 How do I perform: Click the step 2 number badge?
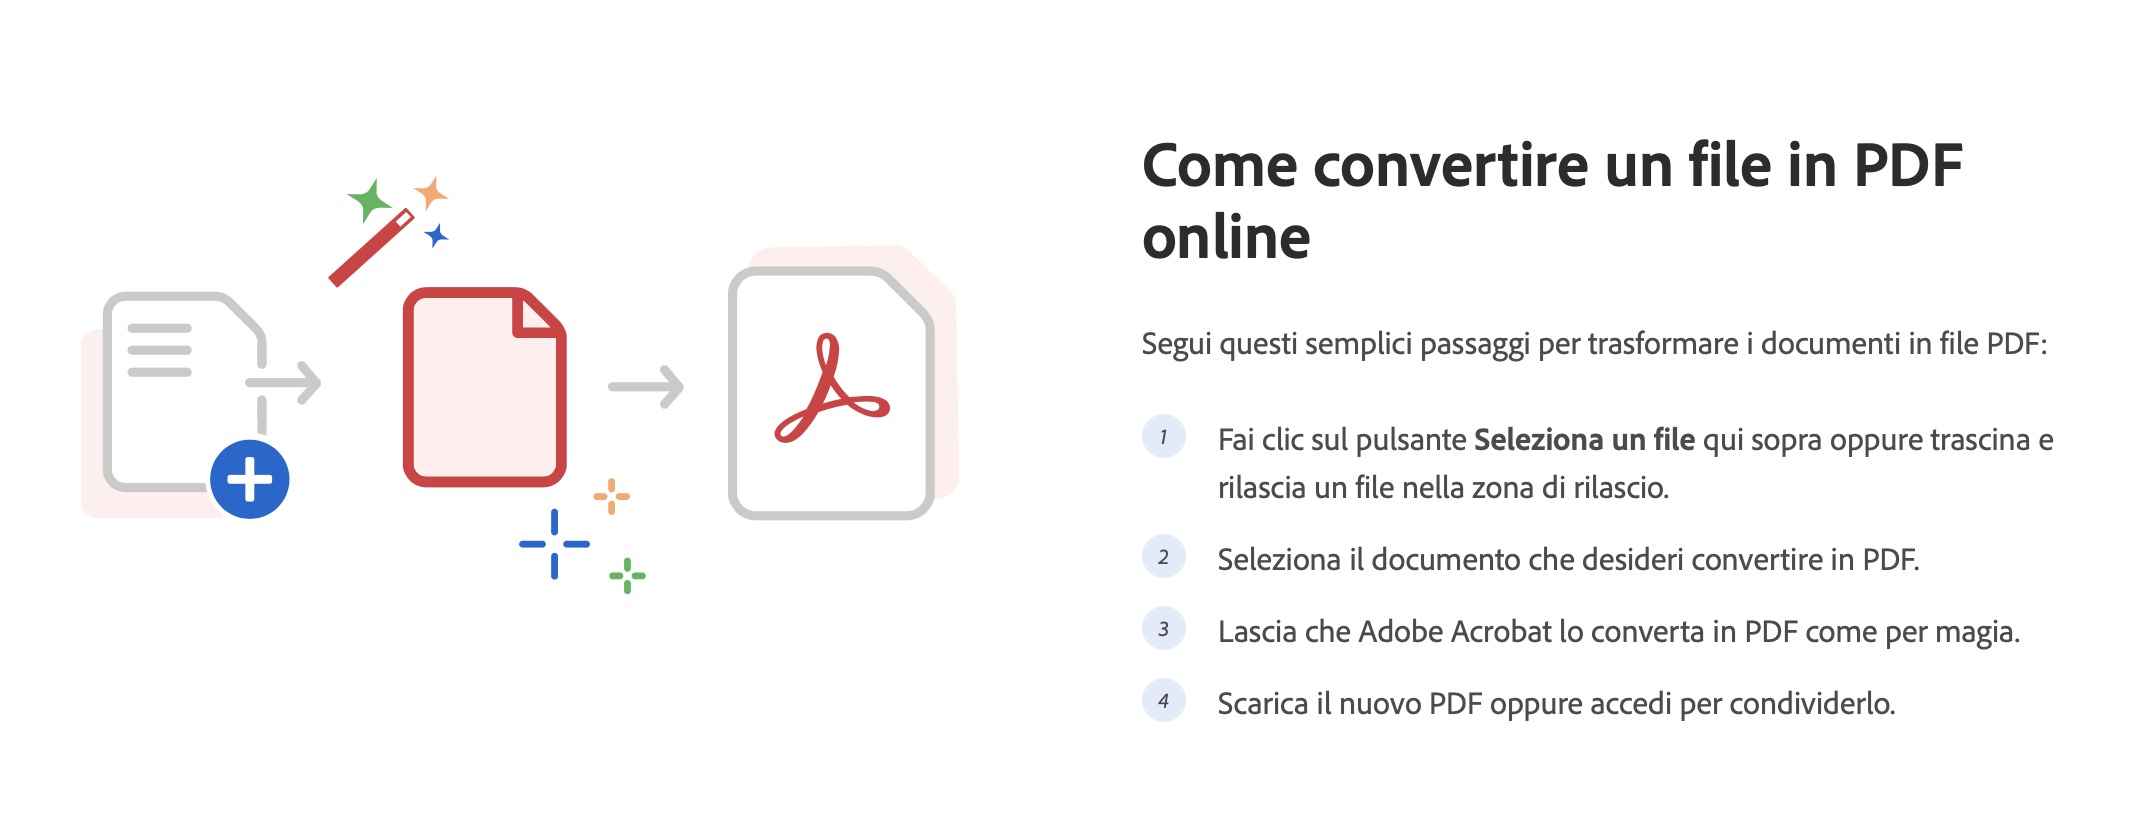pos(1163,557)
